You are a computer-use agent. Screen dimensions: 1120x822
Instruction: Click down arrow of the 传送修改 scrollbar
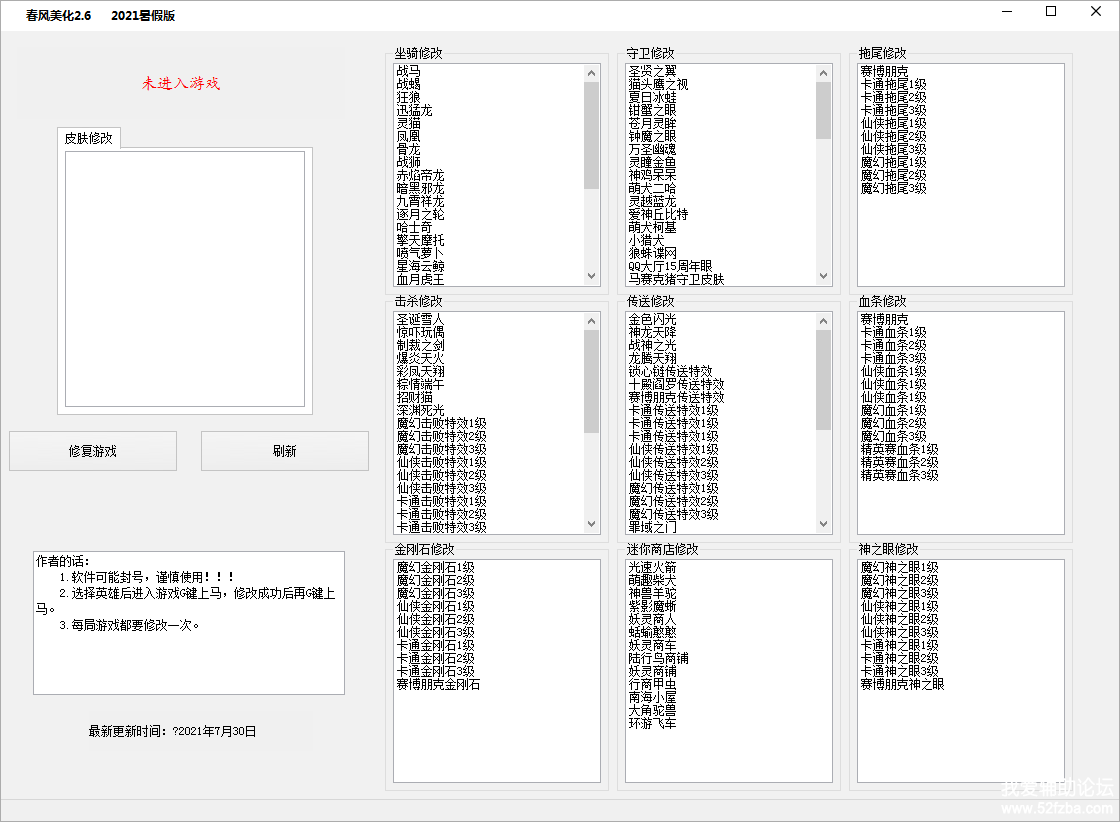click(x=823, y=524)
